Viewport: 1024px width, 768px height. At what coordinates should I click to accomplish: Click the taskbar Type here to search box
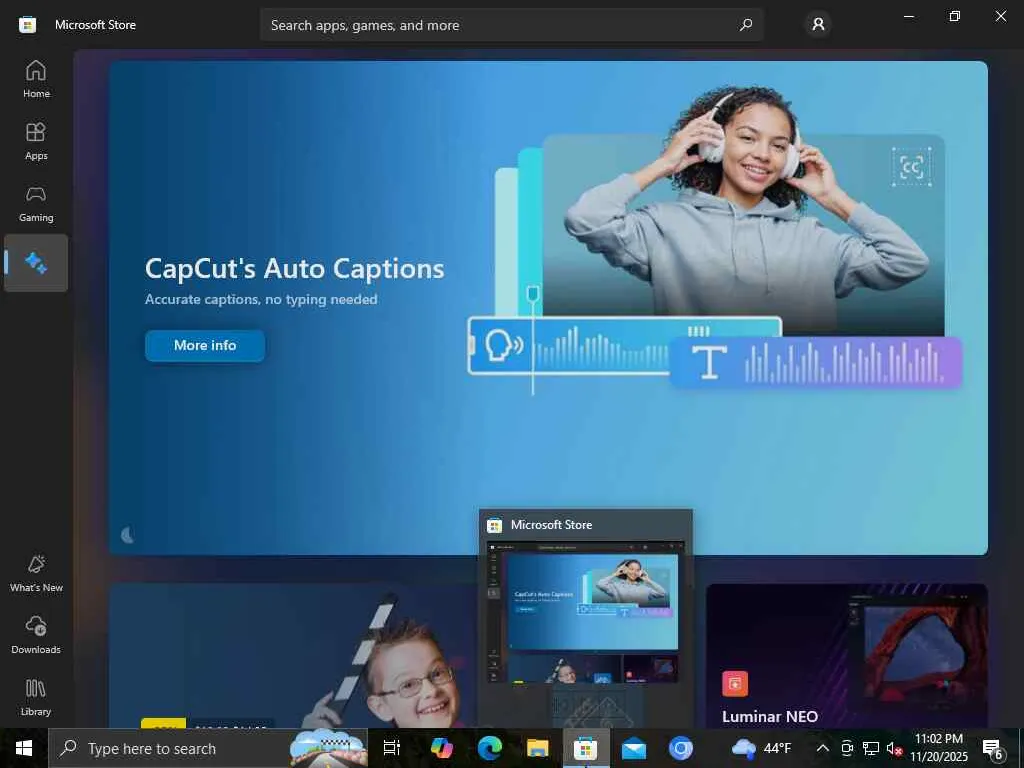tap(208, 748)
